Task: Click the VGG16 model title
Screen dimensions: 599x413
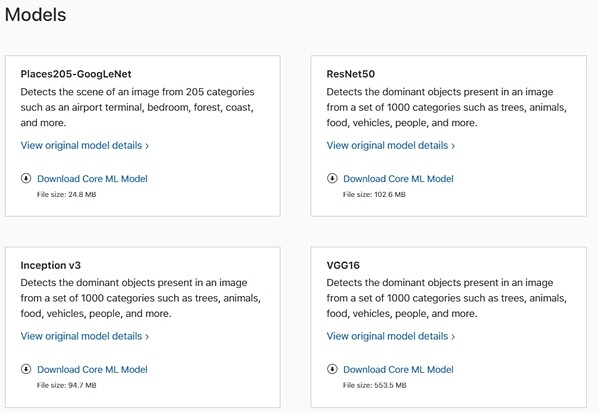Action: point(343,265)
